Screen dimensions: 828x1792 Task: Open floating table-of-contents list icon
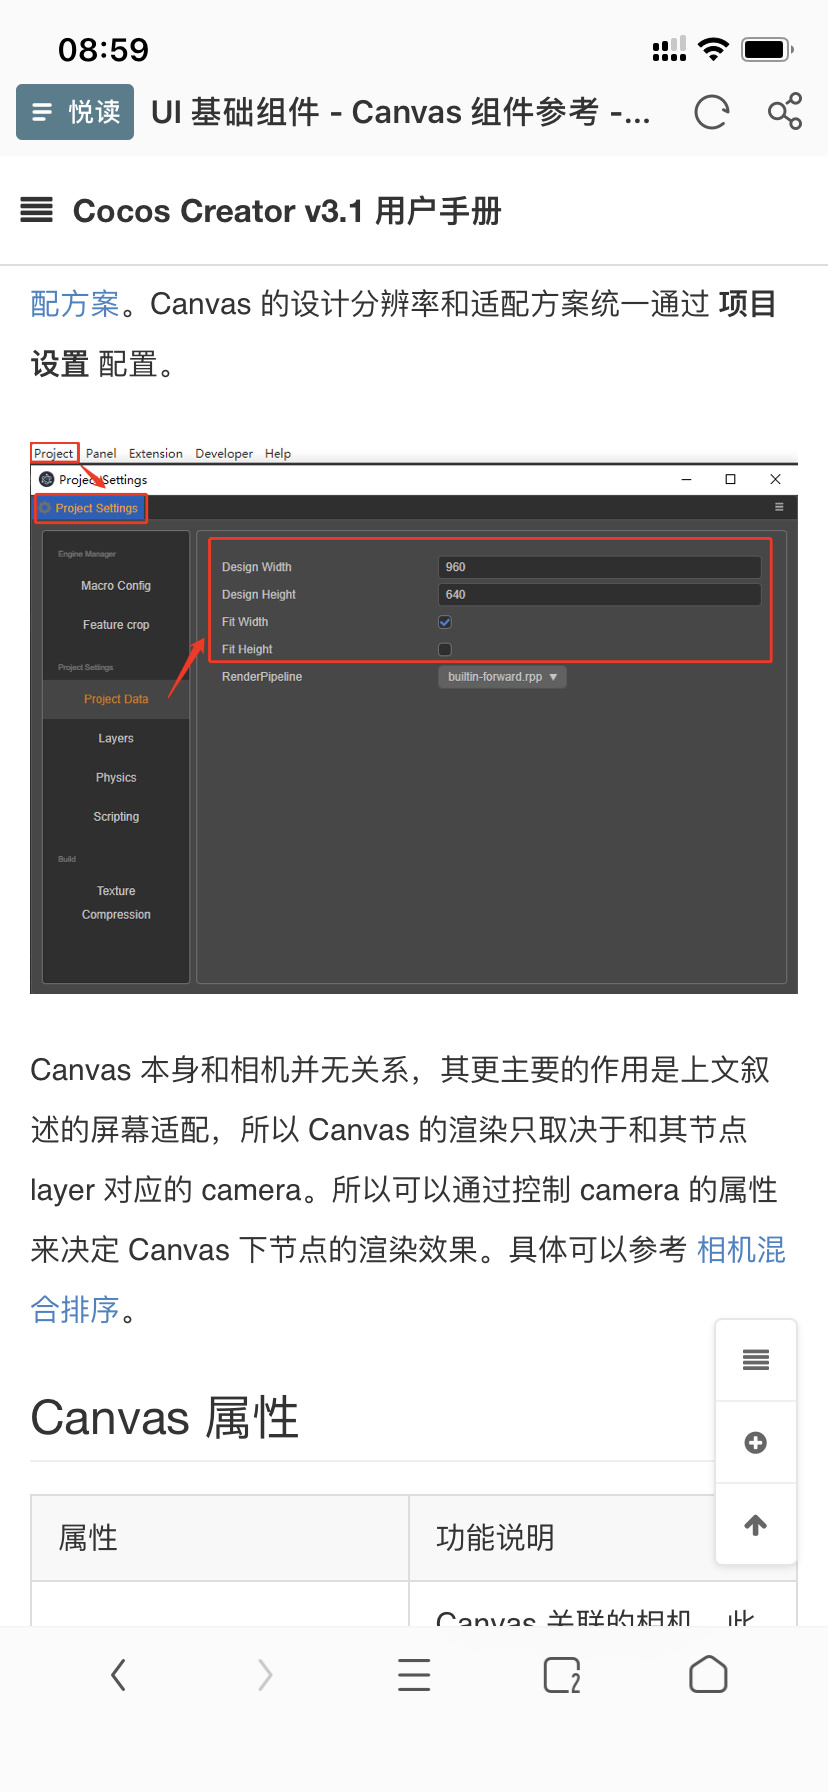(x=756, y=1360)
